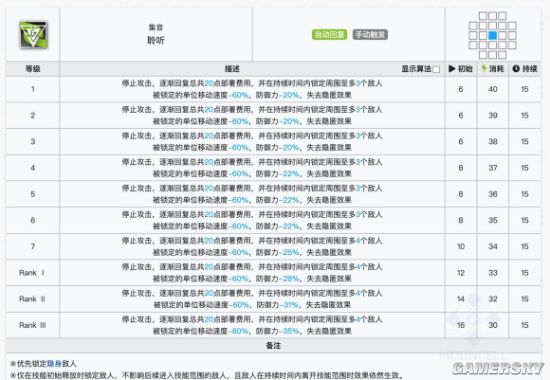Click cost value 39 in level 2 row
The width and height of the screenshot is (550, 380).
[x=493, y=115]
